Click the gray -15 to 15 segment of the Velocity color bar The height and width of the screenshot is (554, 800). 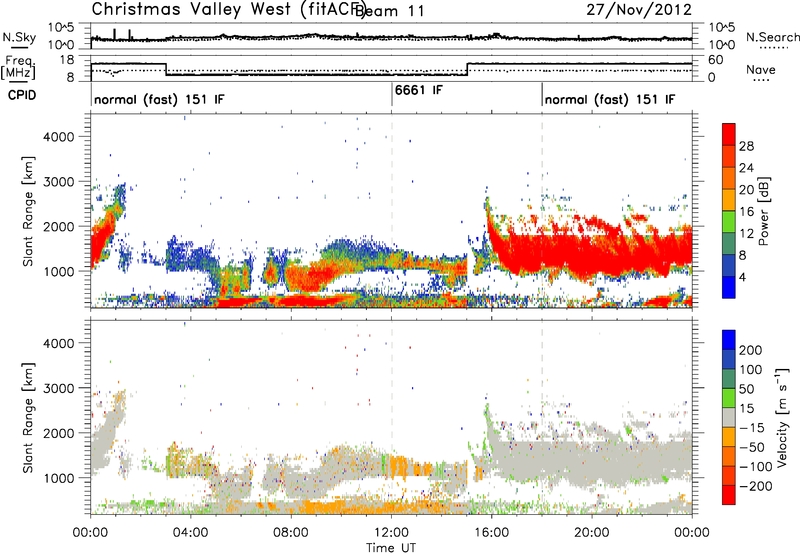729,418
